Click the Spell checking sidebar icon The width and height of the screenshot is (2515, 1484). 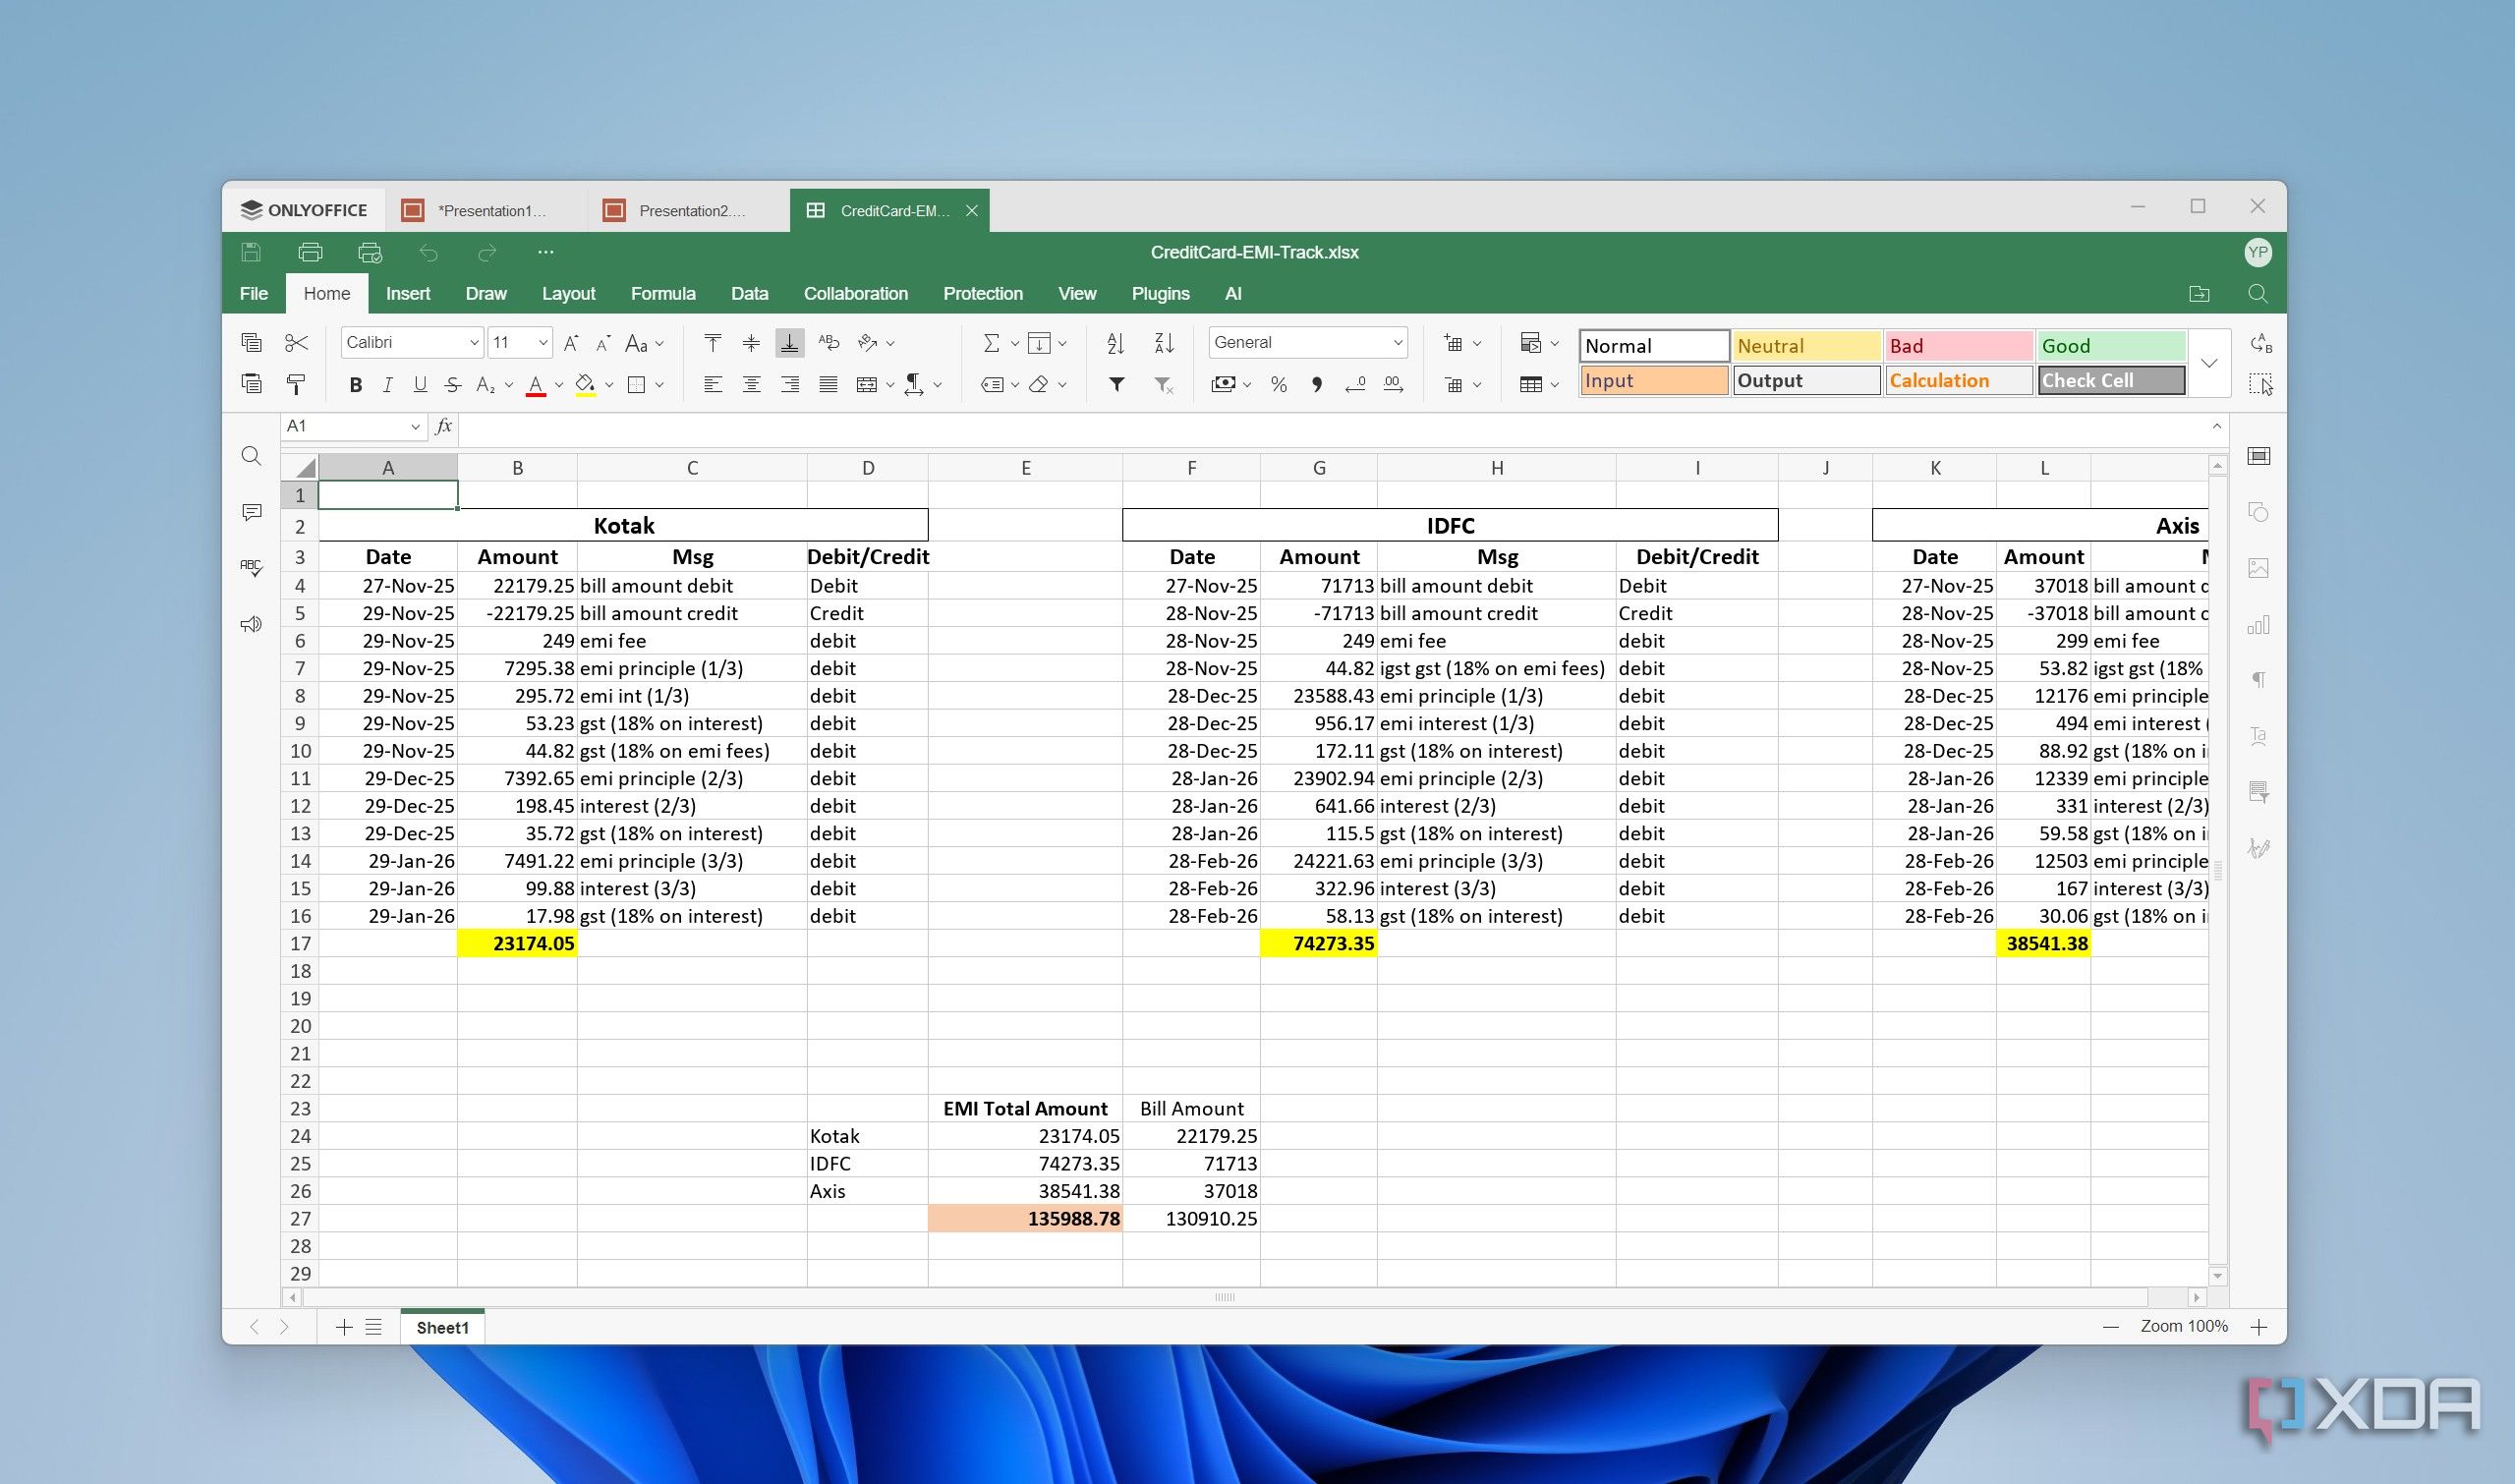pos(251,567)
